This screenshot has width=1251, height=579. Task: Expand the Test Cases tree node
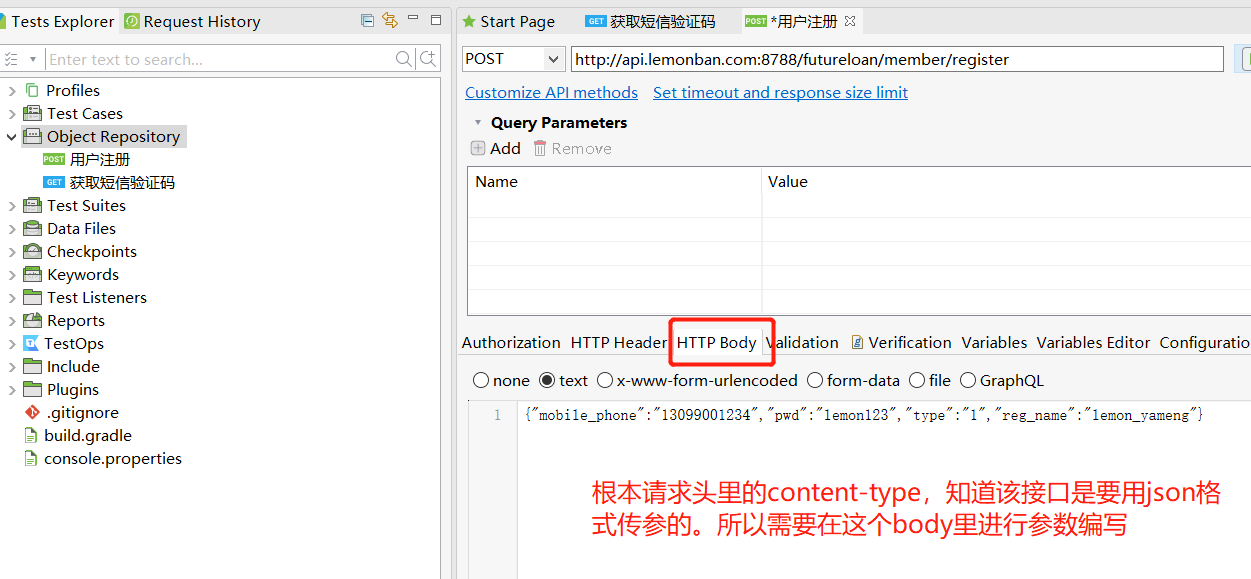pos(12,113)
